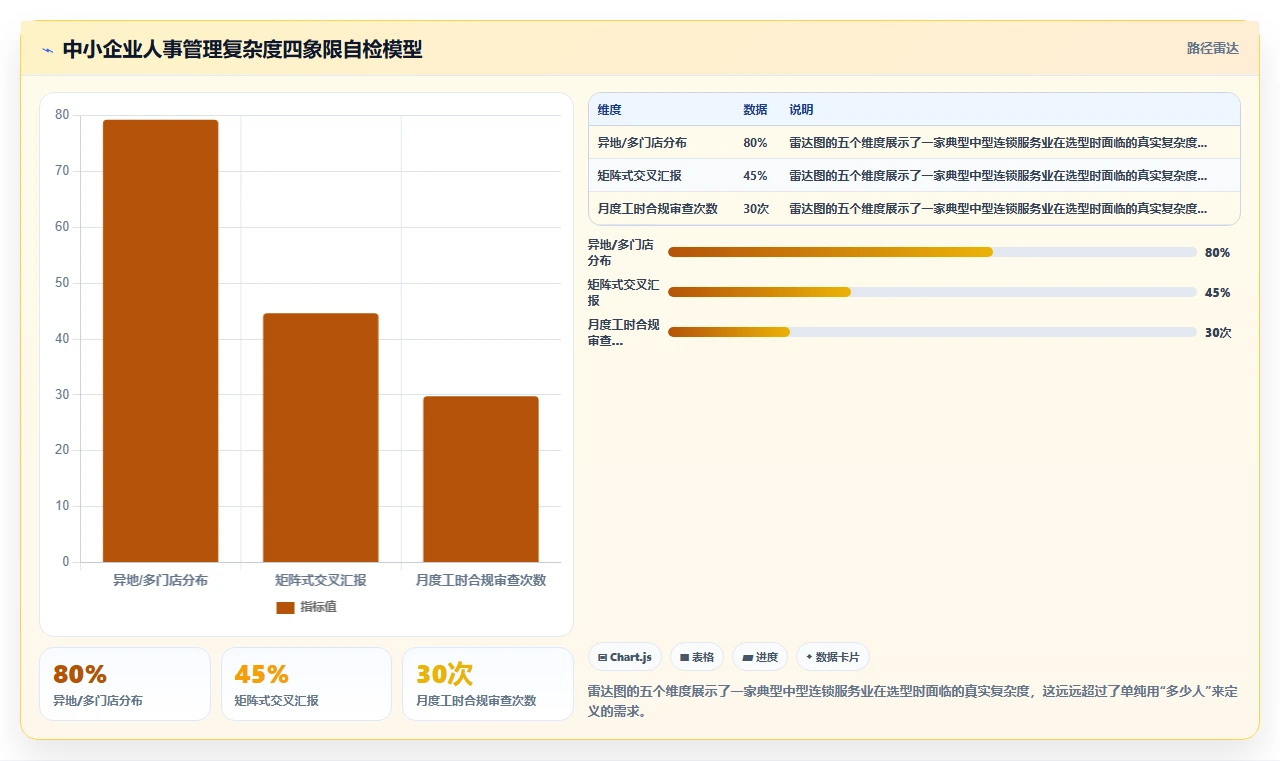The image size is (1280, 761).
Task: Click the 月度工时合规审查次数 x-axis label
Action: [x=481, y=580]
